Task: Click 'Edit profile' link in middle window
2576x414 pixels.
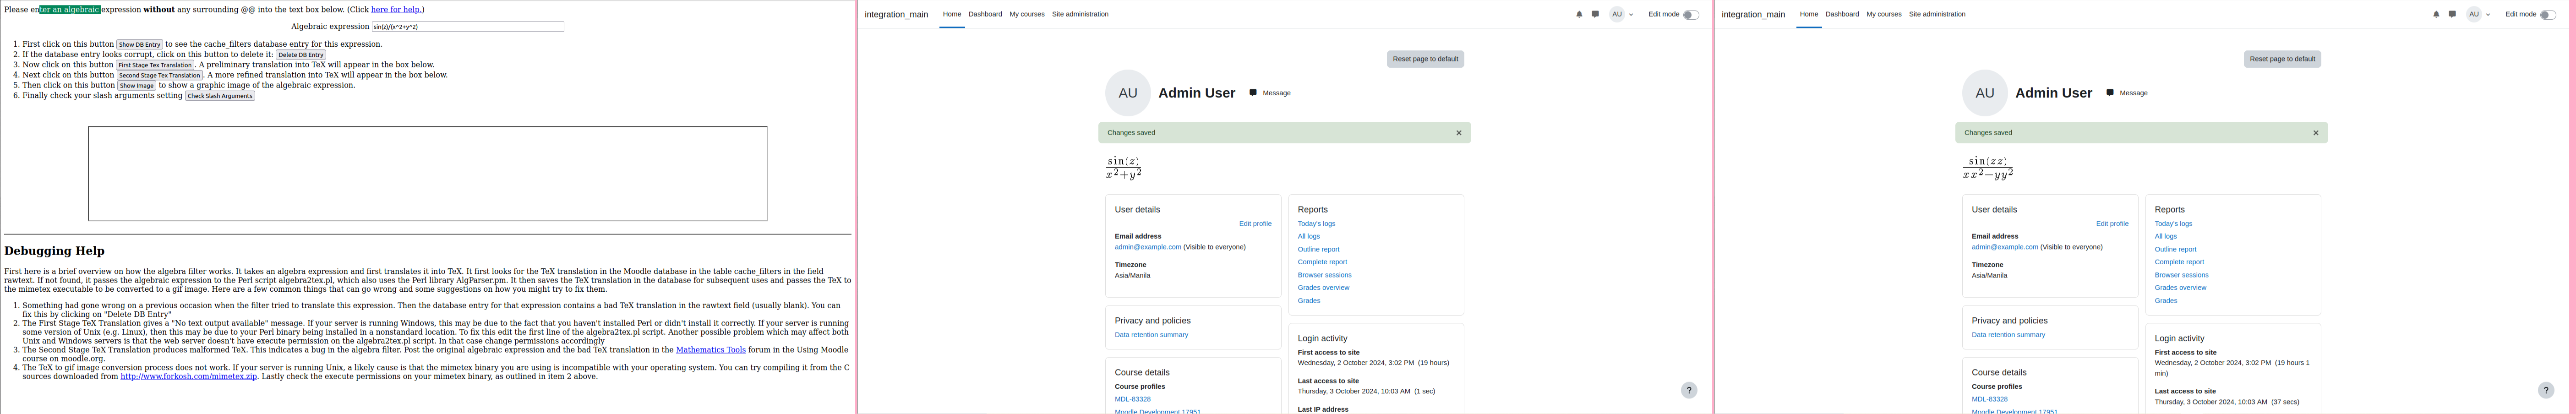Action: pos(1255,224)
